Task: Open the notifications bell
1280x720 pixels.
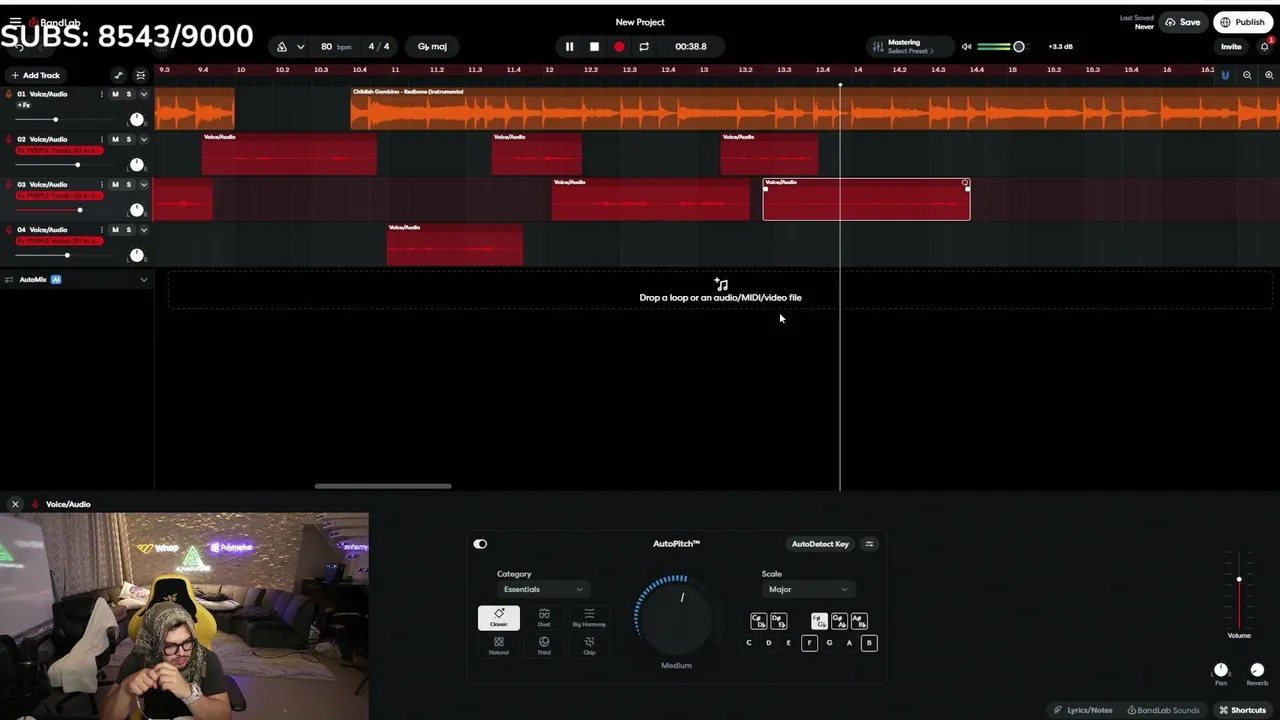Action: (1265, 47)
